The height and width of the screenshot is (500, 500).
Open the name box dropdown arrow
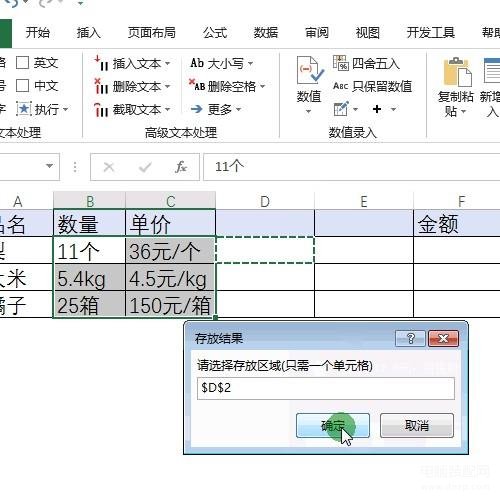click(x=49, y=166)
